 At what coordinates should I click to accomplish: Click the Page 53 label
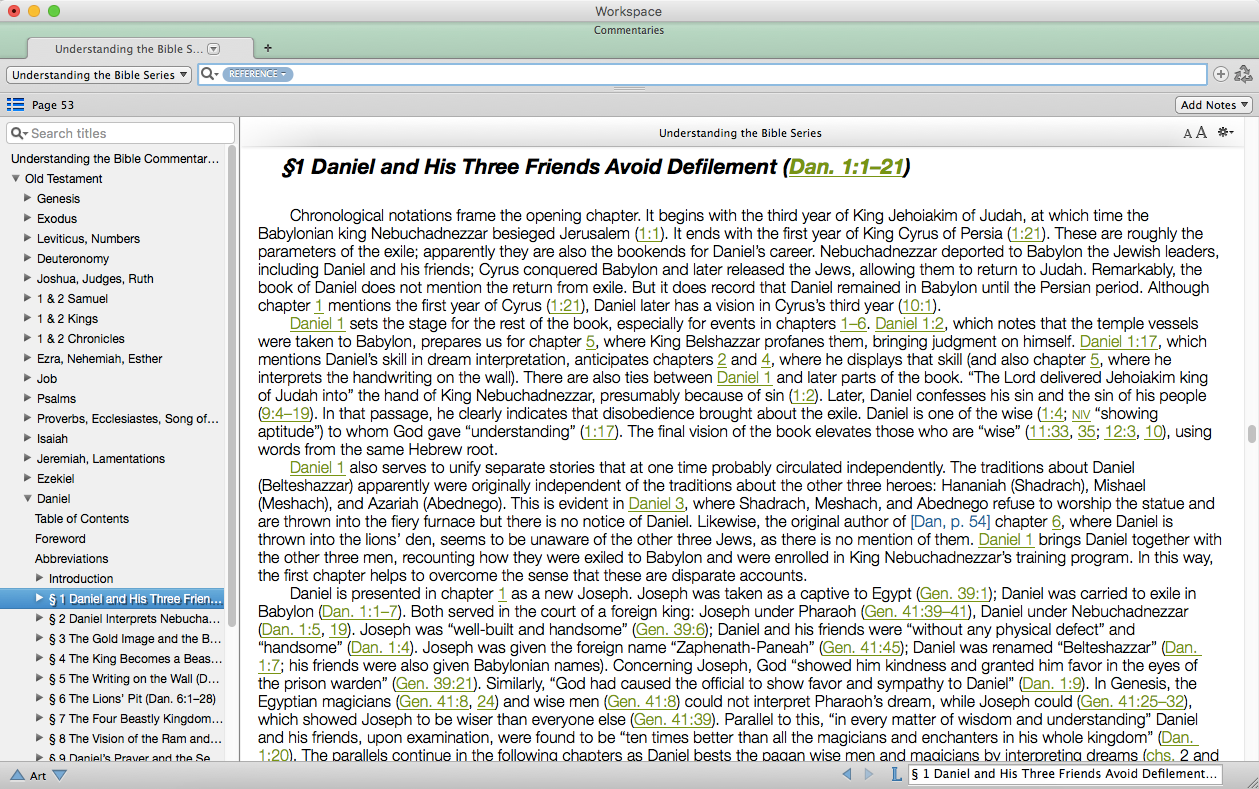pos(53,105)
